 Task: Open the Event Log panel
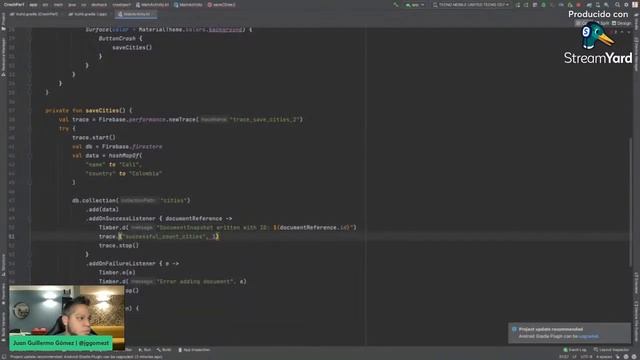click(575, 350)
